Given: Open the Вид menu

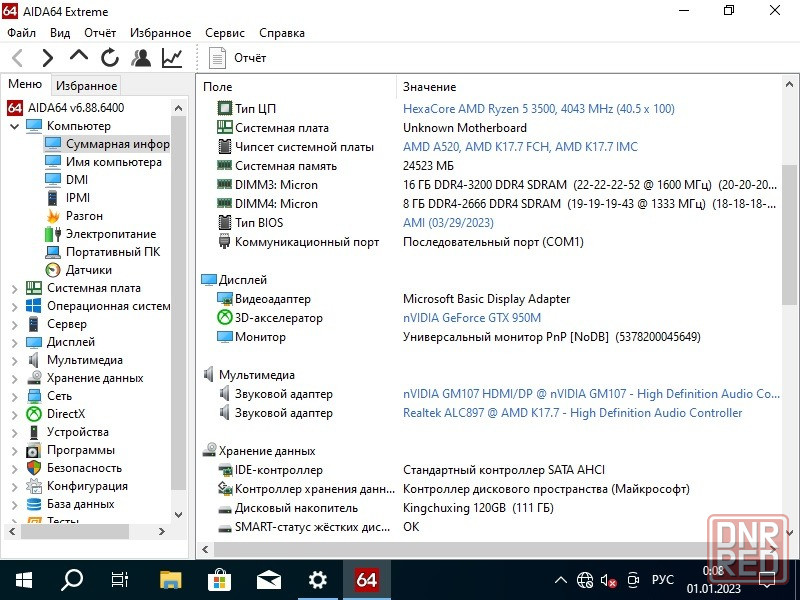Looking at the screenshot, I should click(x=60, y=33).
